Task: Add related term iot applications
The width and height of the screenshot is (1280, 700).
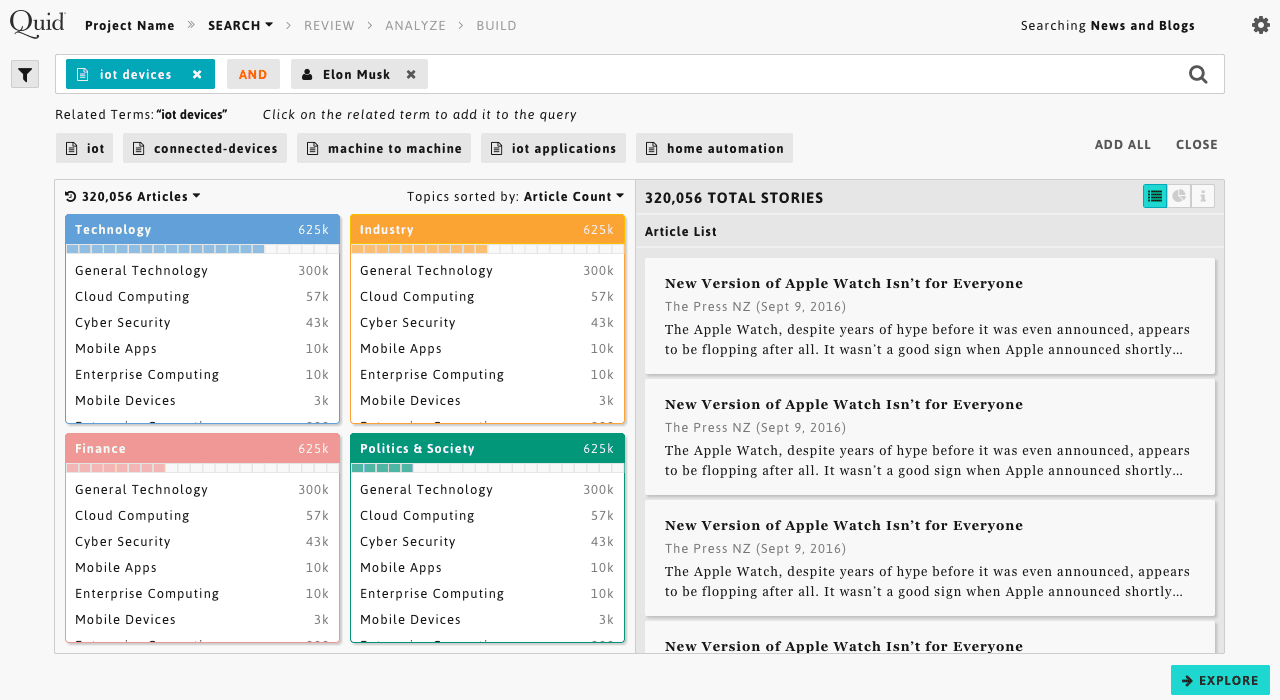Action: [553, 148]
